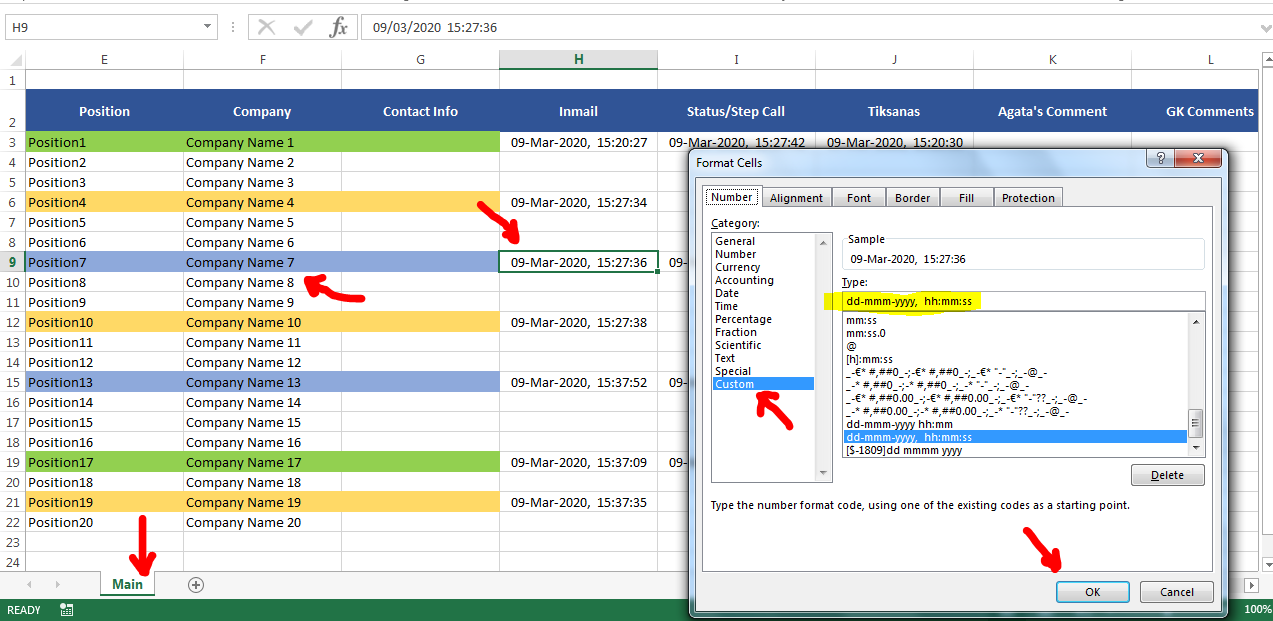Click the Position header cell
1273x621 pixels.
105,111
